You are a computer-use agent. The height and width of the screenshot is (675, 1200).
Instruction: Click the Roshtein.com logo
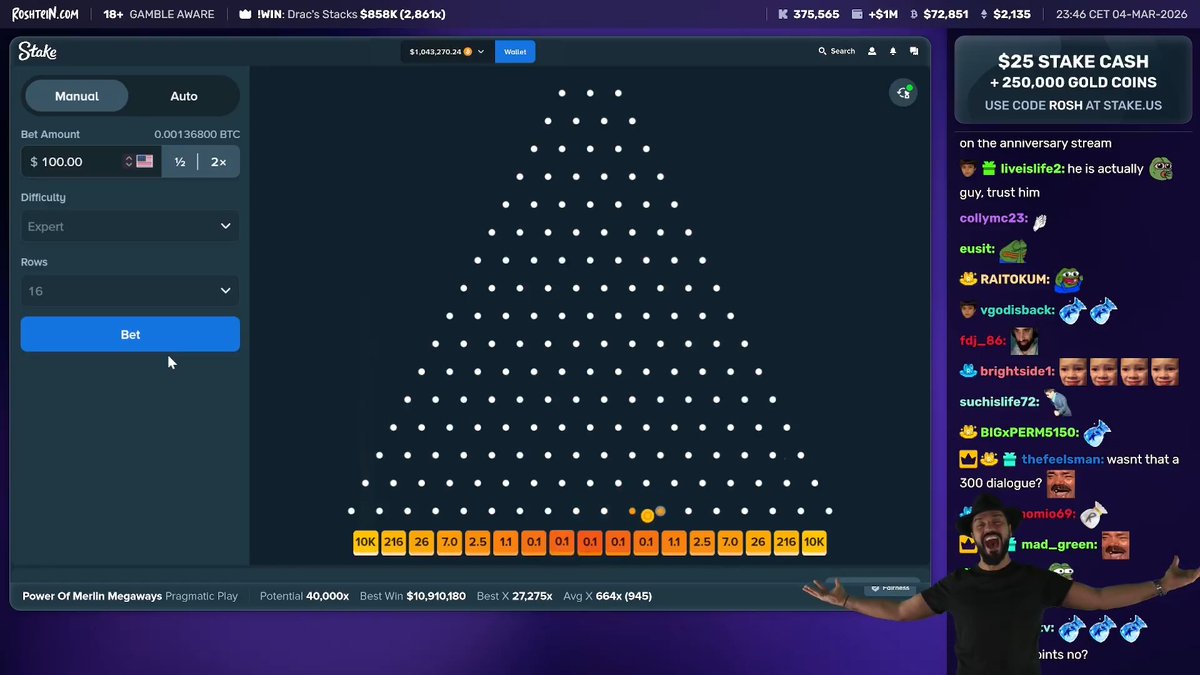45,14
